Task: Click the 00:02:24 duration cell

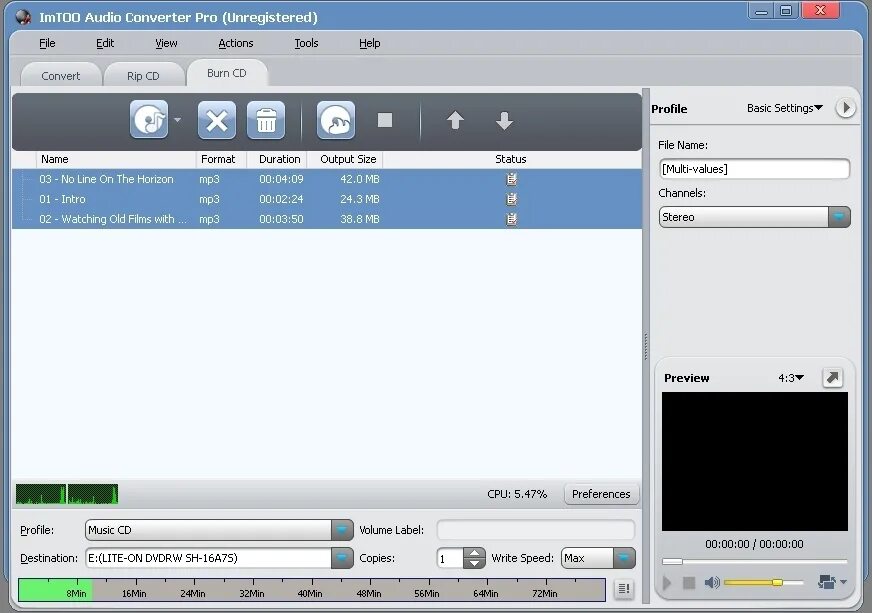Action: click(x=281, y=199)
